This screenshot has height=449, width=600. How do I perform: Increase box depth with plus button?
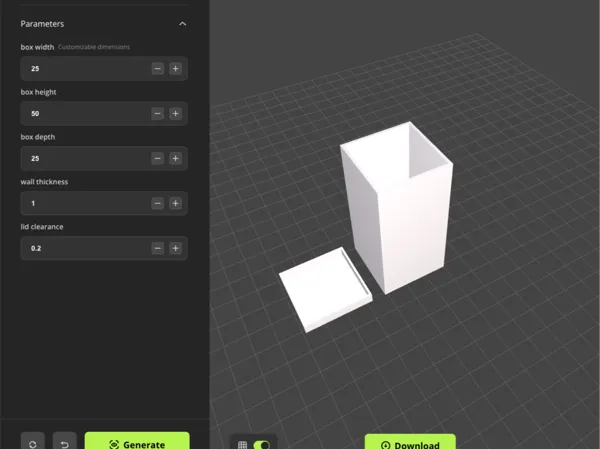[176, 158]
